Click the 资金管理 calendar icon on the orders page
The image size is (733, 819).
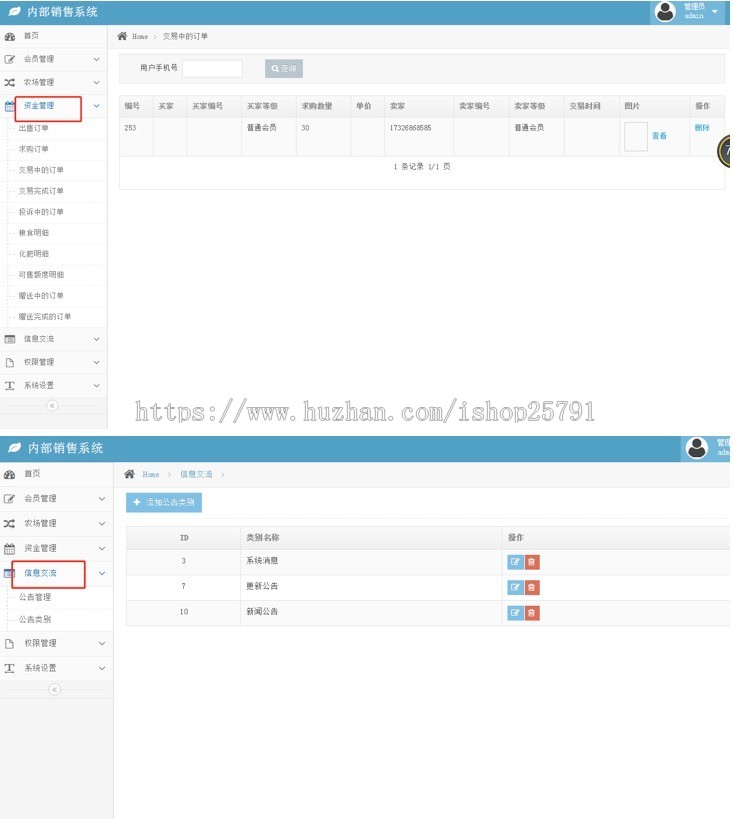[9, 106]
